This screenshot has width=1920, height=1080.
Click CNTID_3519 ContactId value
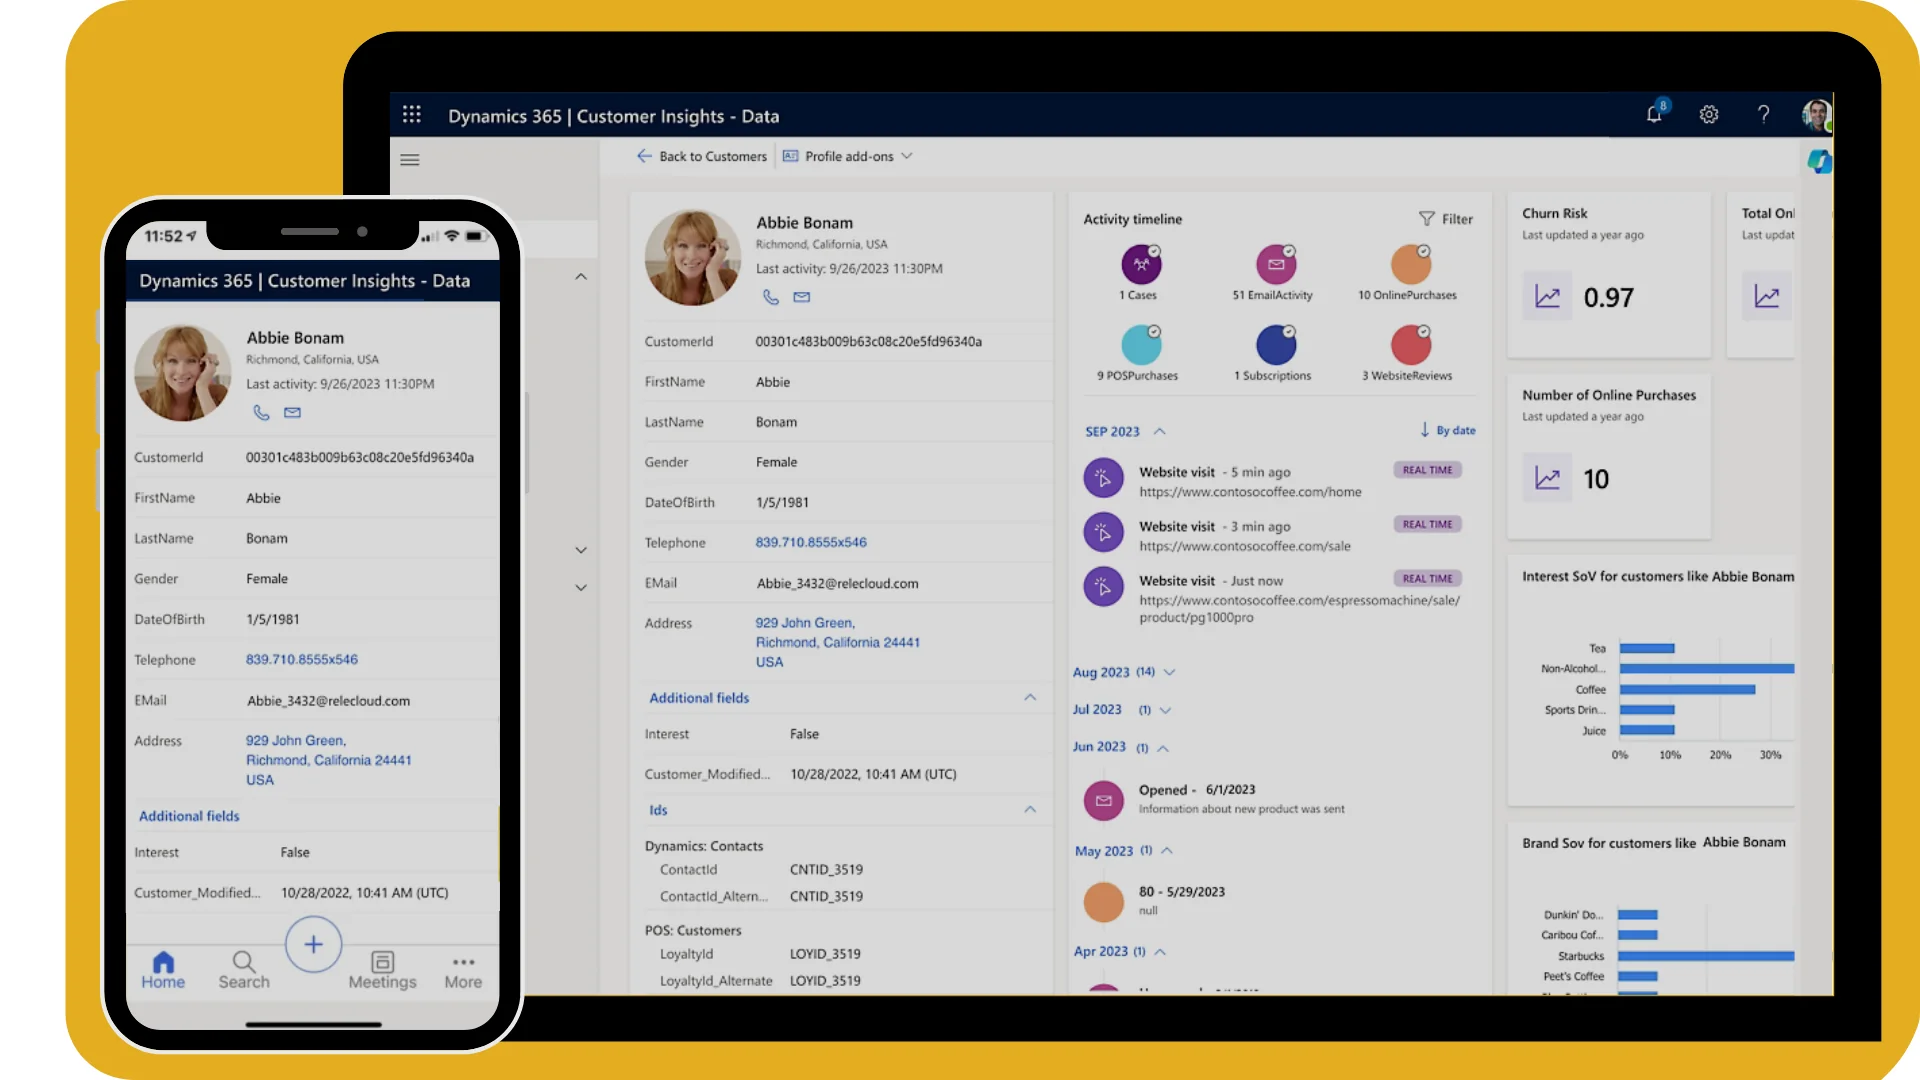click(826, 870)
